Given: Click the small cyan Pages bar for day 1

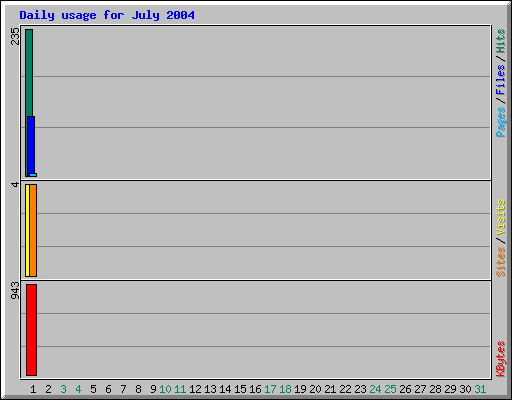Looking at the screenshot, I should tap(33, 175).
